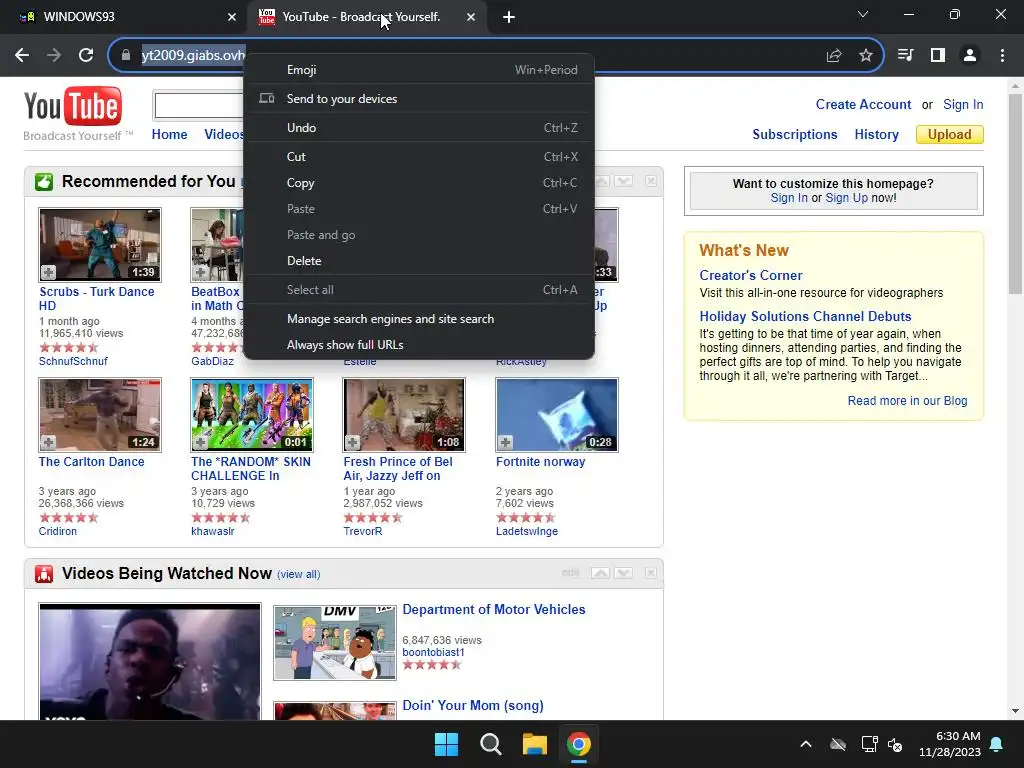Open the Subscriptions link

[795, 135]
